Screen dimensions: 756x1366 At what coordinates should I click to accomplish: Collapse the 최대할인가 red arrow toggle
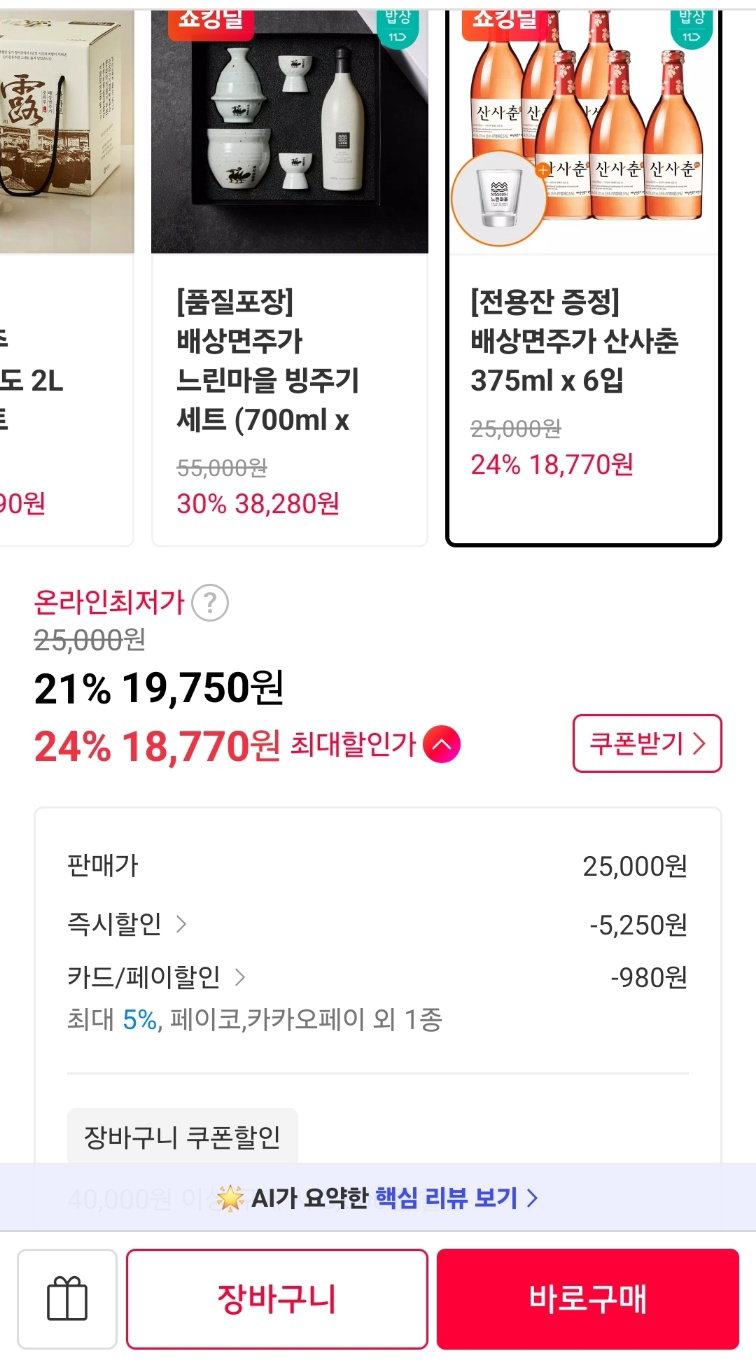click(442, 745)
